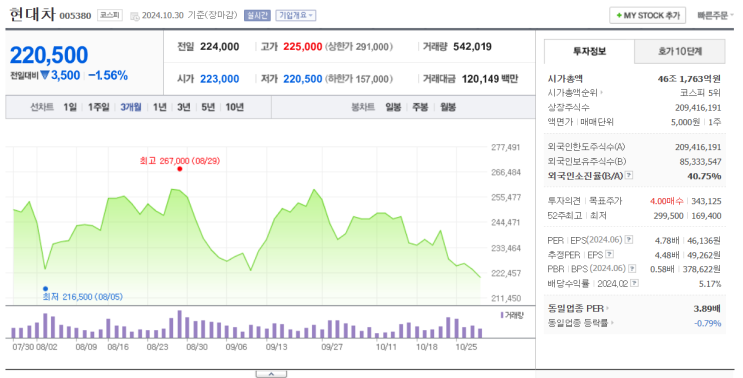
Task: Open the 빠른주문 dropdown
Action: click(715, 16)
